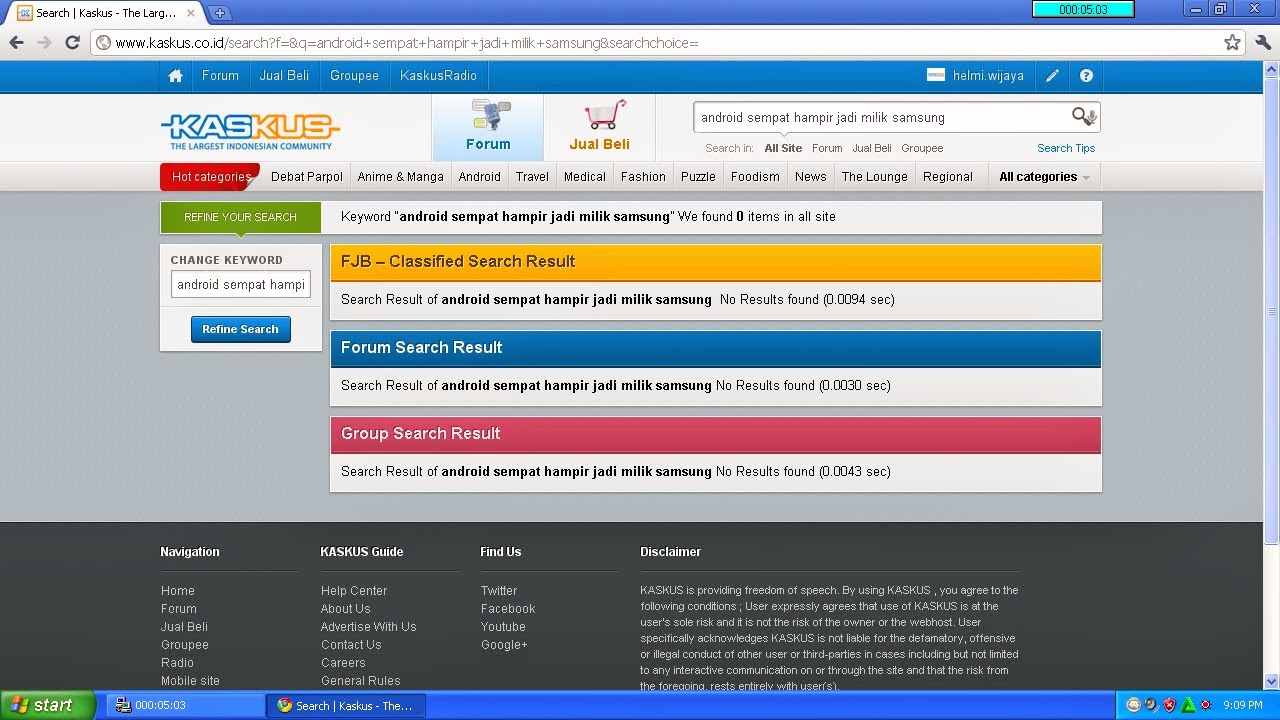Open footer Careers link
The width and height of the screenshot is (1280, 720).
coord(343,663)
